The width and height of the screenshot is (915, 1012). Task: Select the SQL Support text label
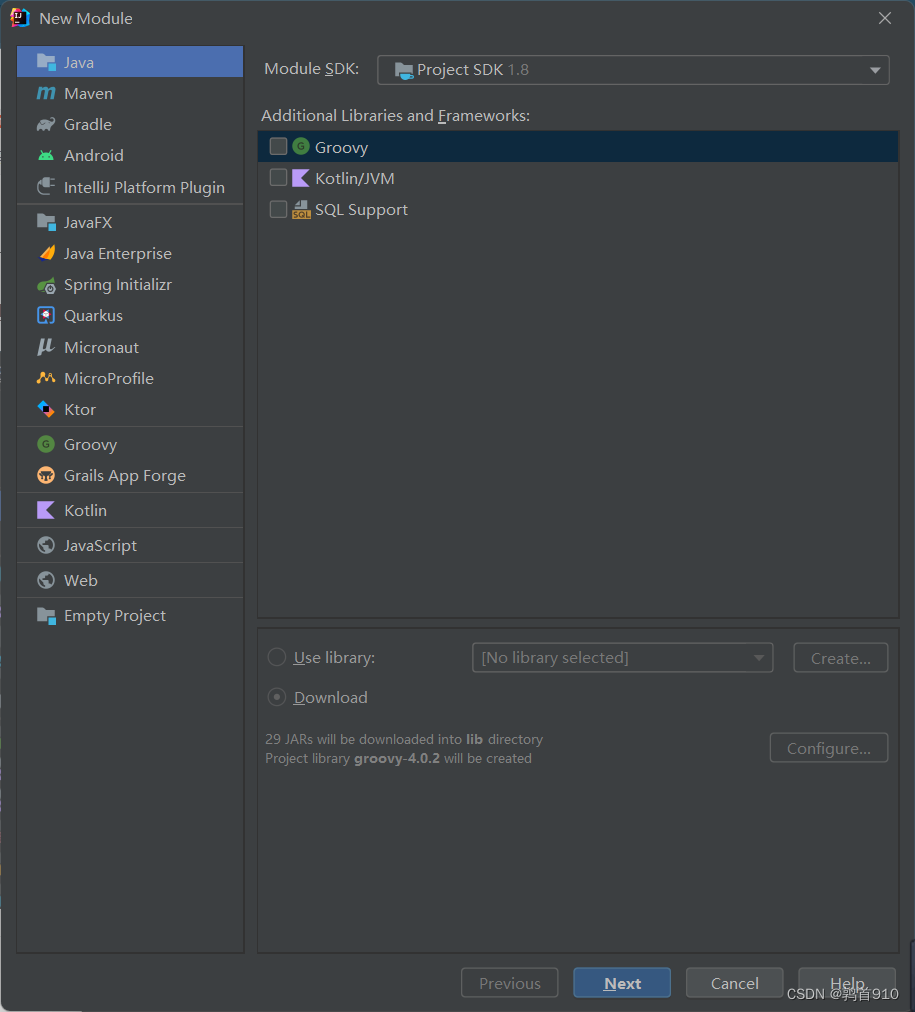click(x=361, y=210)
